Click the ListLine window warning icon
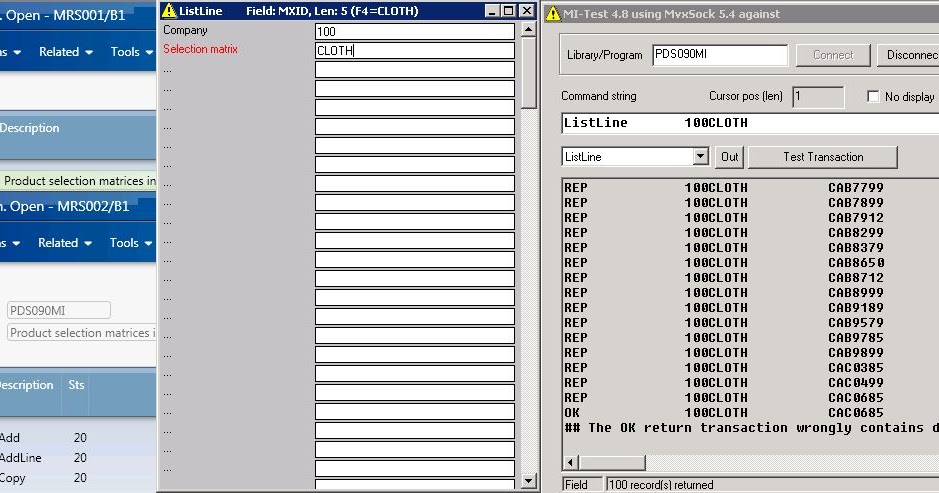Screen dimensions: 939x493 pyautogui.click(x=169, y=11)
